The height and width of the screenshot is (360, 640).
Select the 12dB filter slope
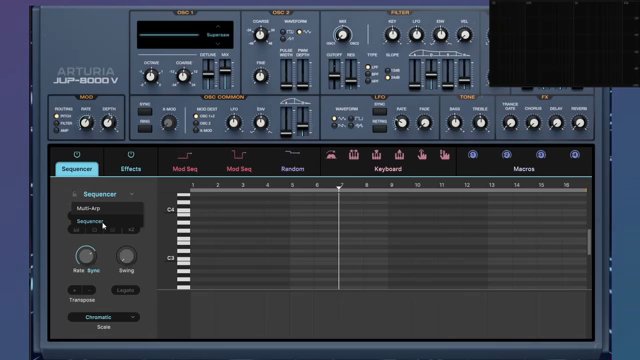tap(387, 71)
